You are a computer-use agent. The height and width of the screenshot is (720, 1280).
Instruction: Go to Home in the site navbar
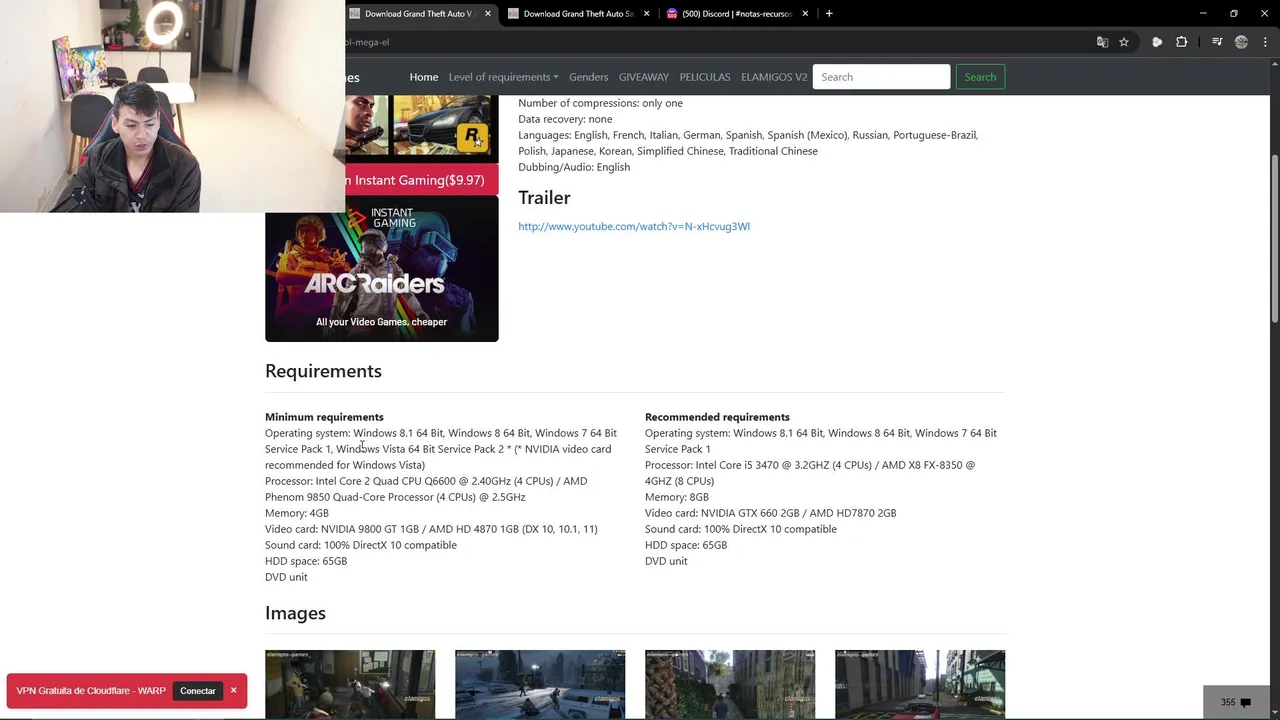click(424, 77)
